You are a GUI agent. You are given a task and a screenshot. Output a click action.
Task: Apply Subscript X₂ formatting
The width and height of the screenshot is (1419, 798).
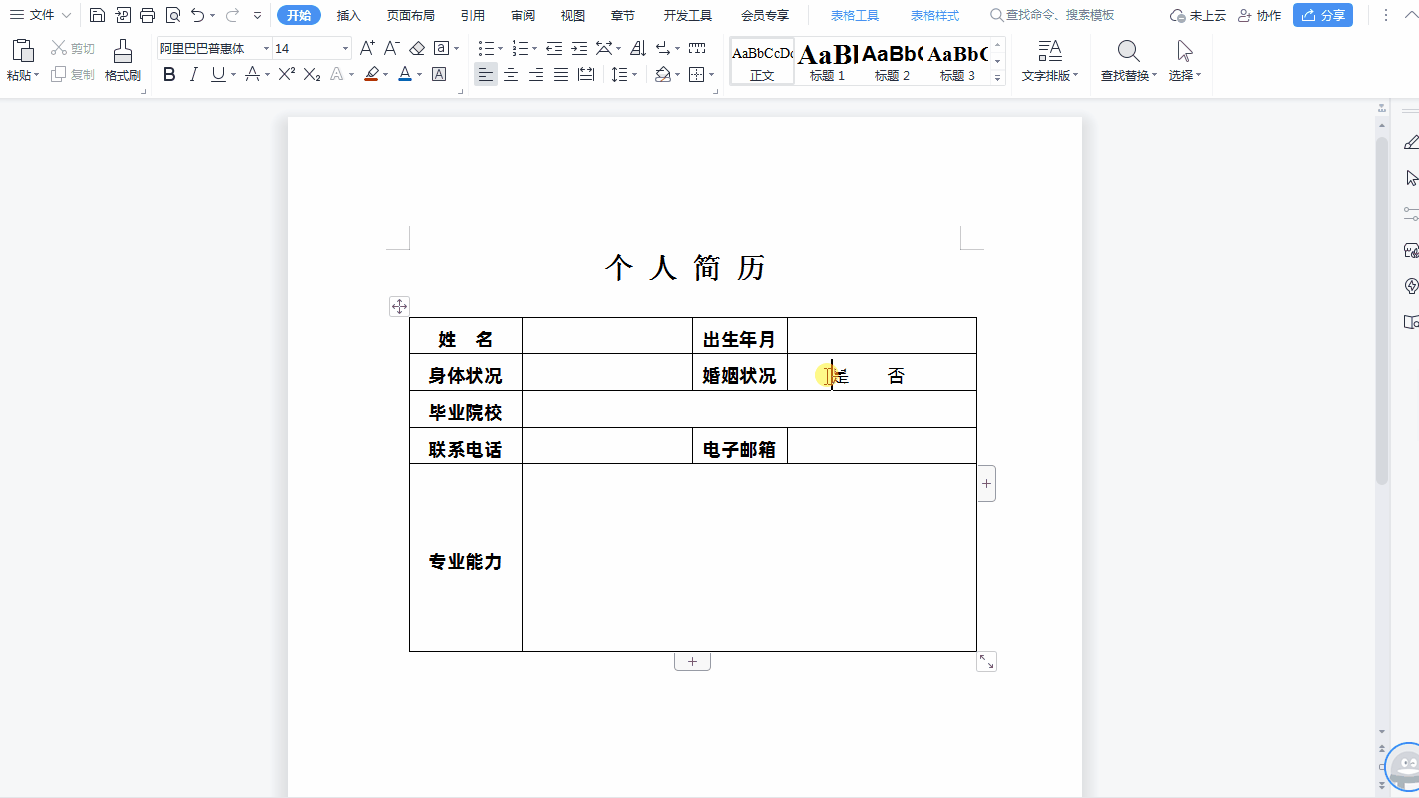312,74
